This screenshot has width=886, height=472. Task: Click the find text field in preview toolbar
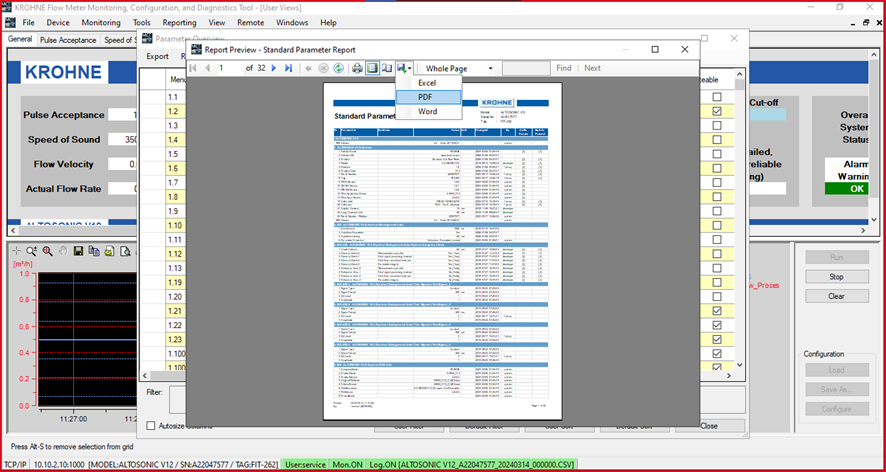click(x=525, y=68)
